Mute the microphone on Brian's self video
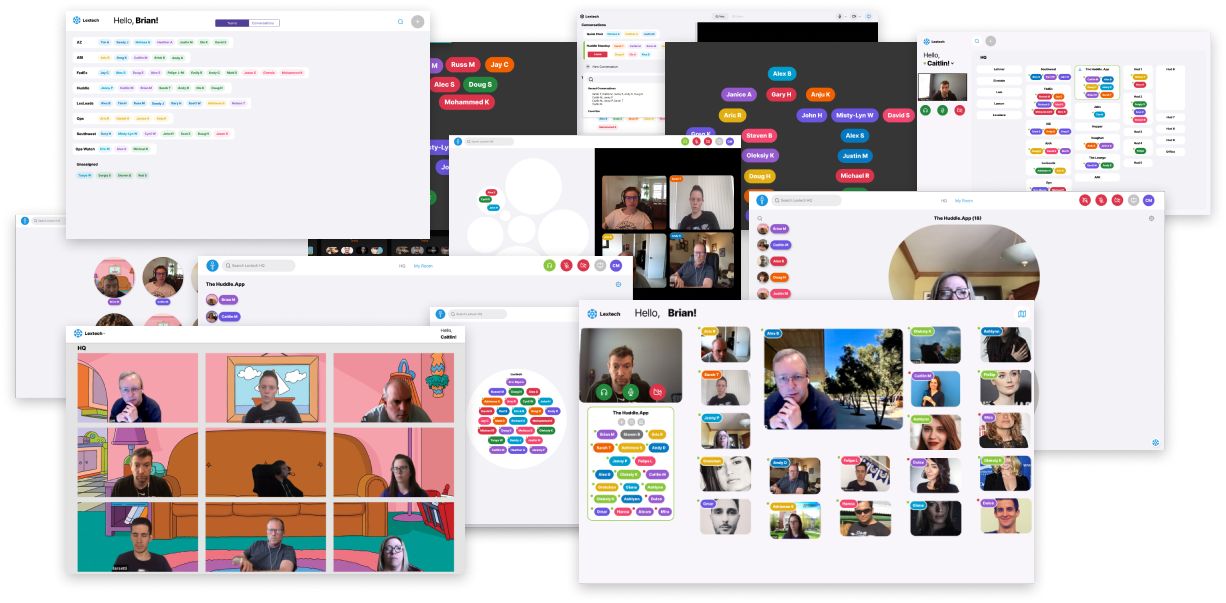1226x603 pixels. click(631, 391)
